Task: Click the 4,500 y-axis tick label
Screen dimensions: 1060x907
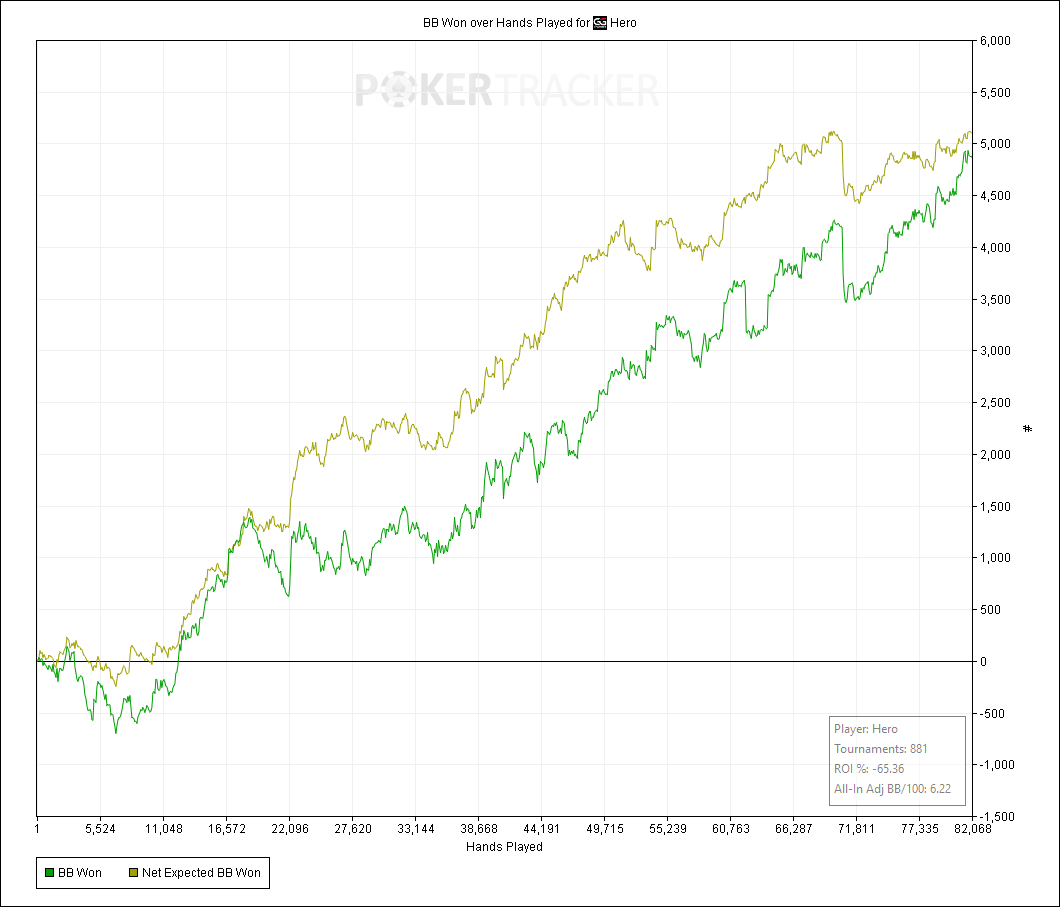Action: pyautogui.click(x=995, y=196)
